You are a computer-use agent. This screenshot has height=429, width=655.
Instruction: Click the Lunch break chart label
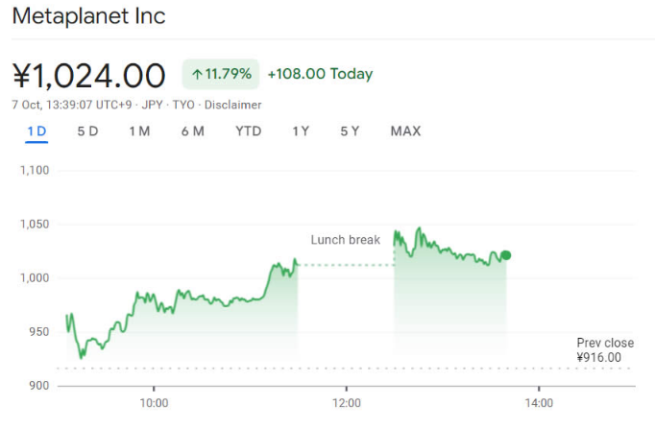point(345,240)
